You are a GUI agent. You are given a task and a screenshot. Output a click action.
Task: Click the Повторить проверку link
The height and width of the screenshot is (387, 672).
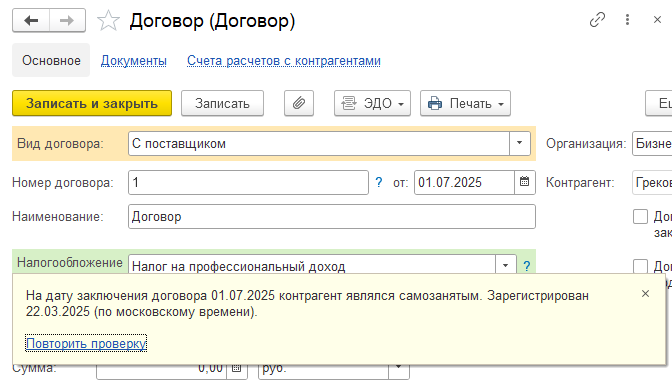(x=86, y=343)
